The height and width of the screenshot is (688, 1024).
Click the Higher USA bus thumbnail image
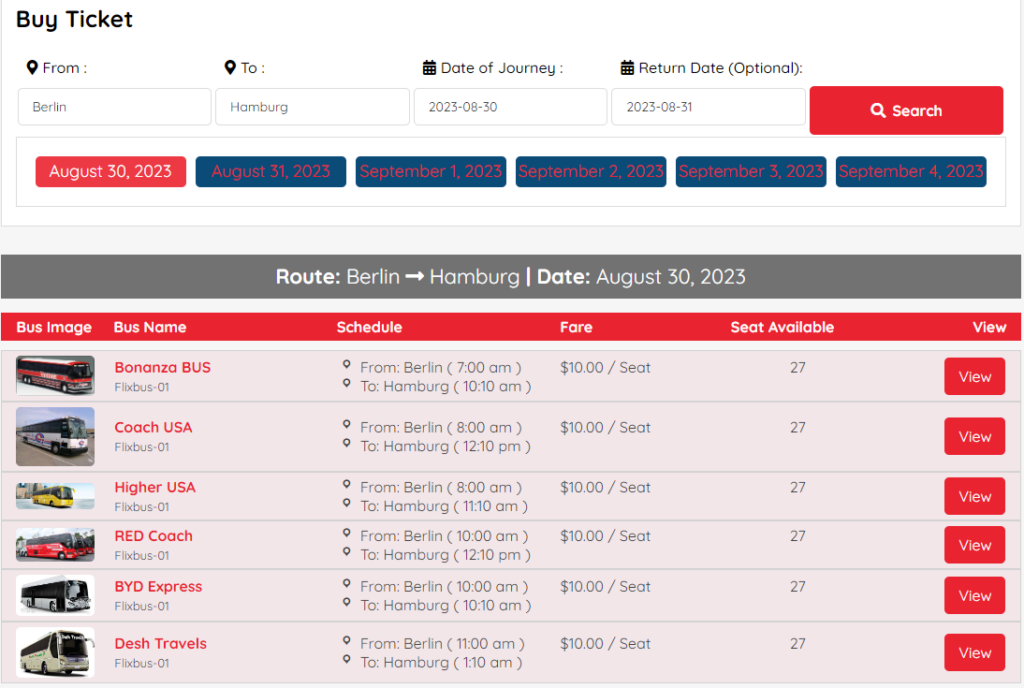pos(55,496)
